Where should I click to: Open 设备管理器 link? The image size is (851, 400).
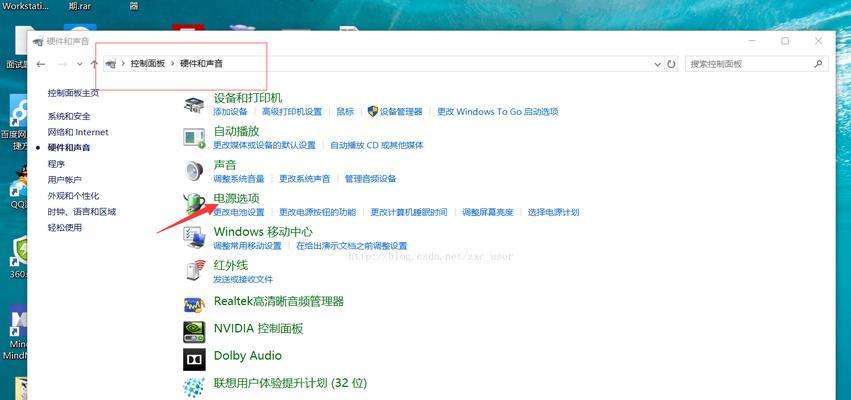(401, 112)
